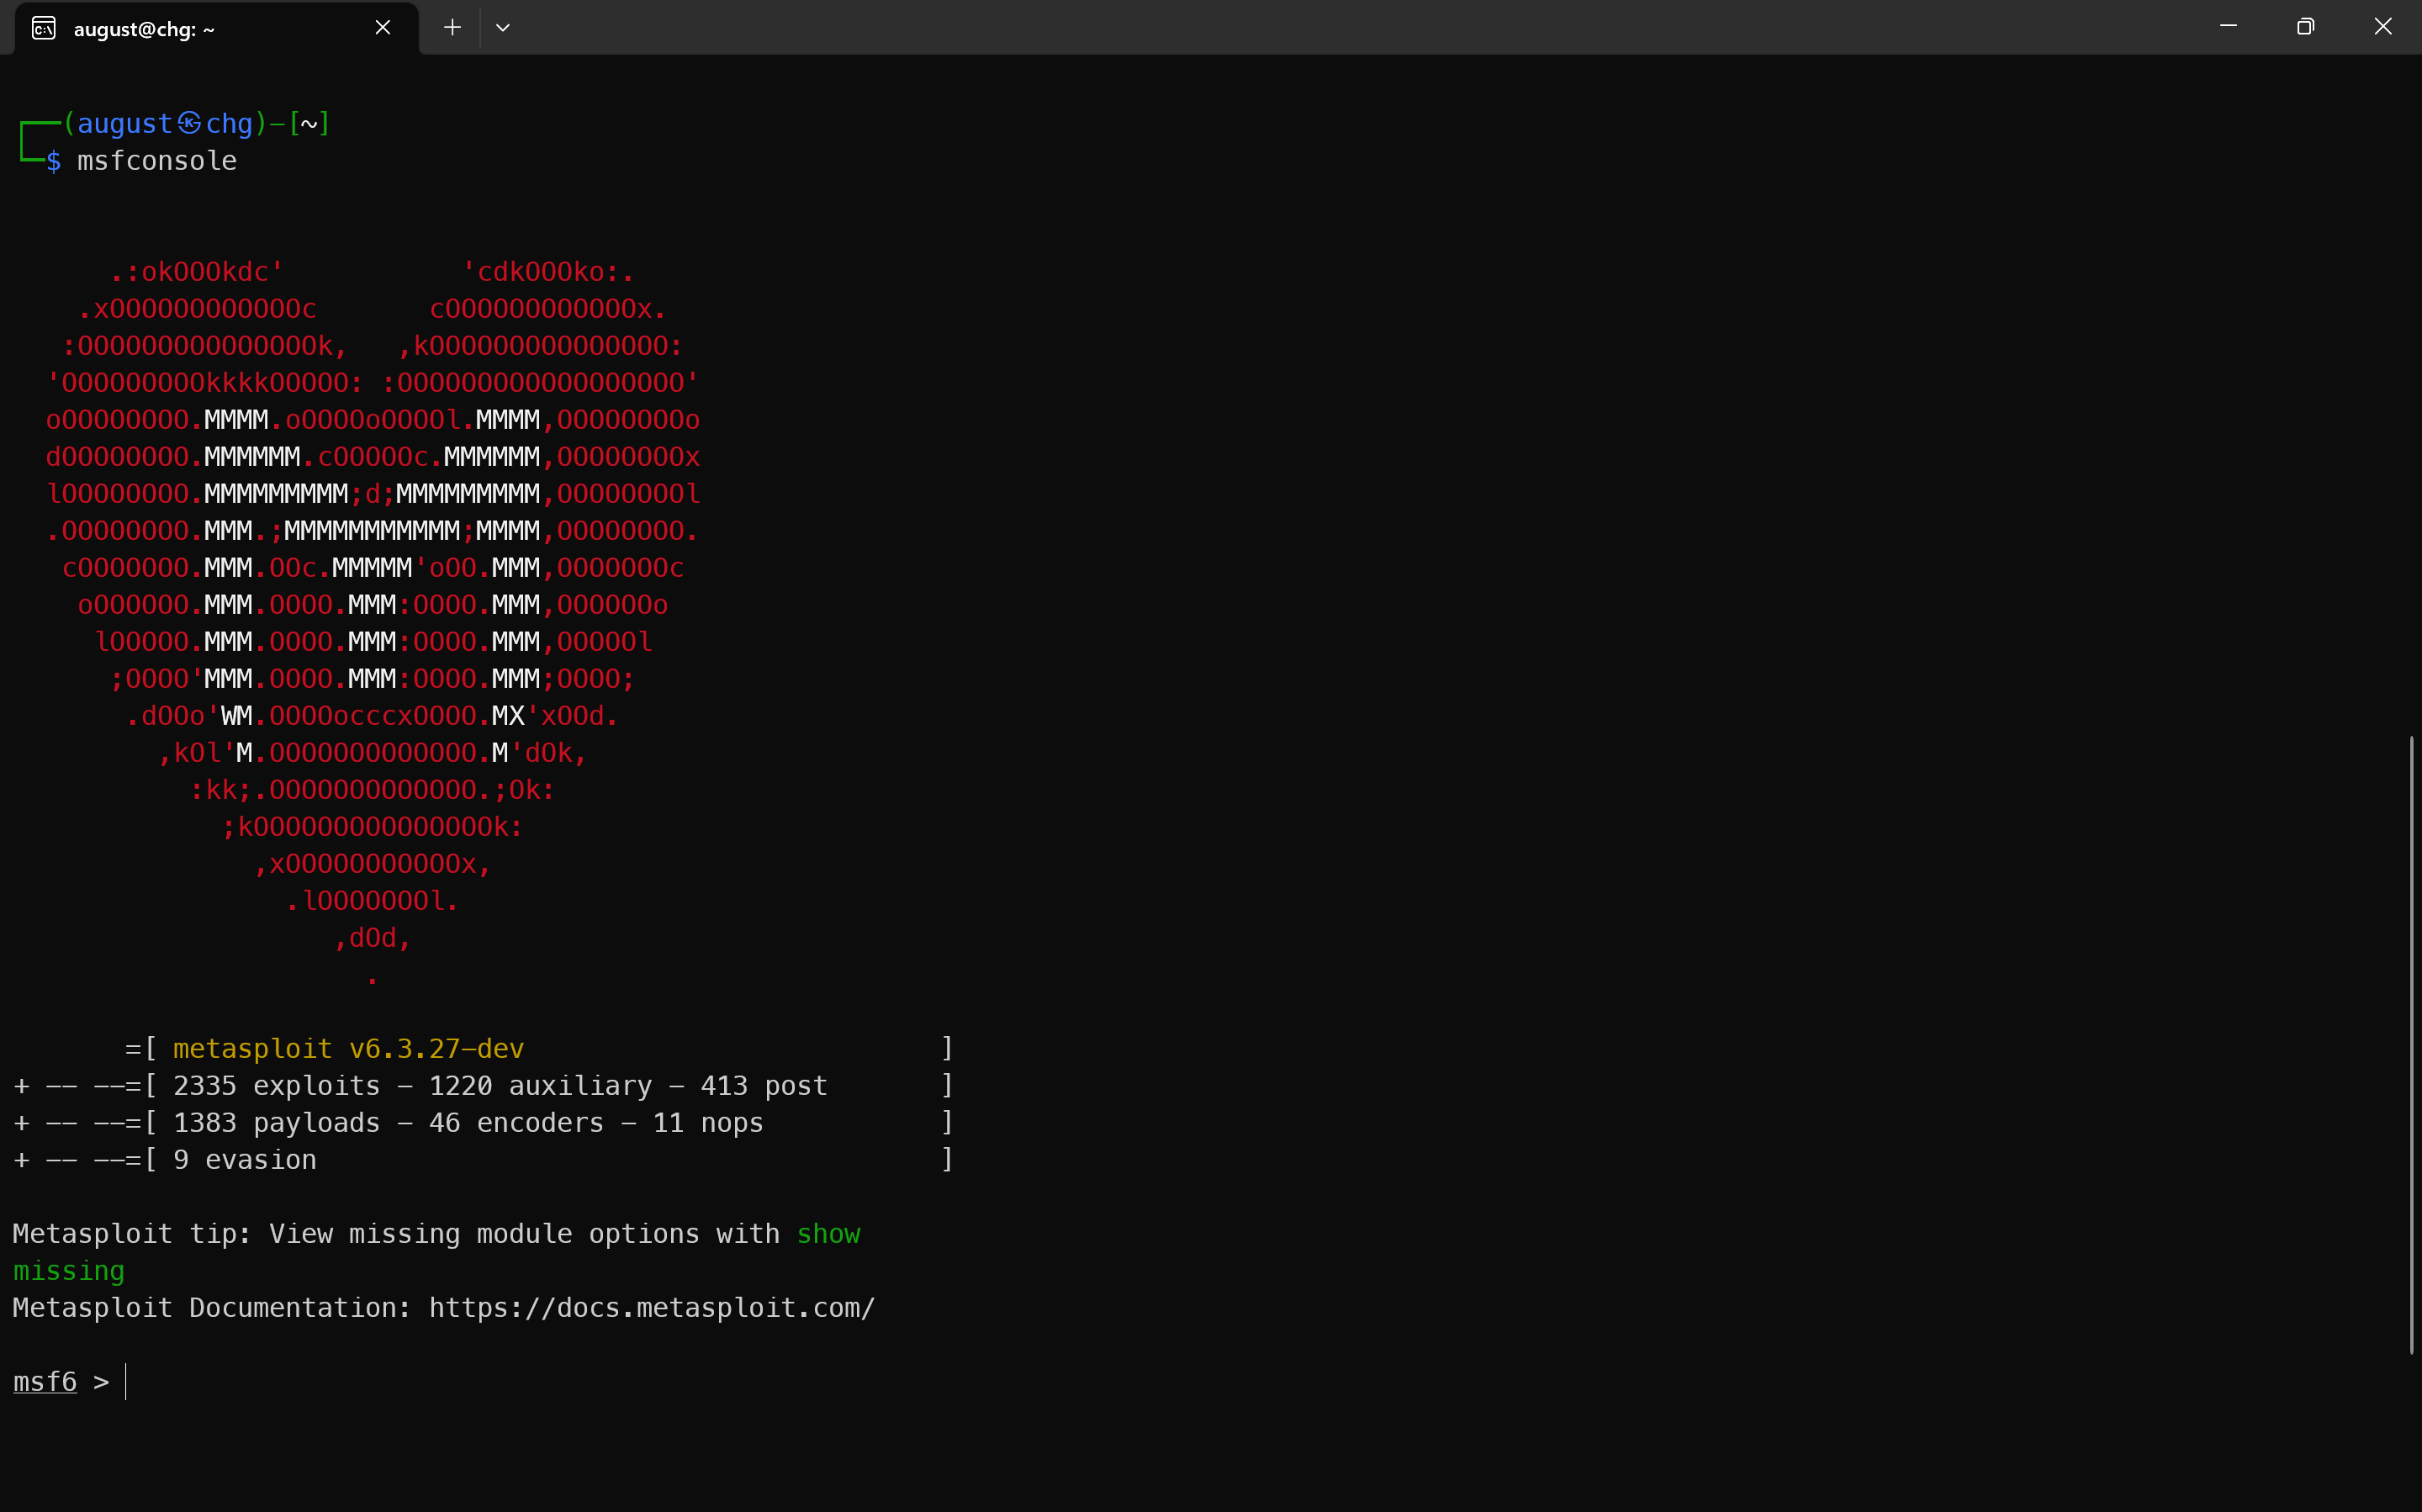Click the vertical scrollbar thumb

click(x=2411, y=1044)
